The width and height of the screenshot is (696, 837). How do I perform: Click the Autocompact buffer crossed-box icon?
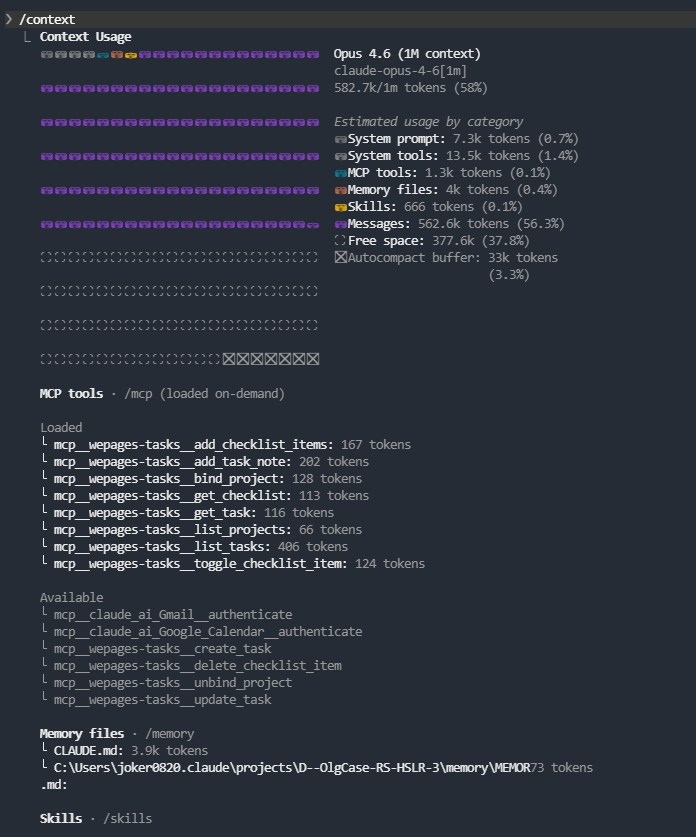click(340, 258)
